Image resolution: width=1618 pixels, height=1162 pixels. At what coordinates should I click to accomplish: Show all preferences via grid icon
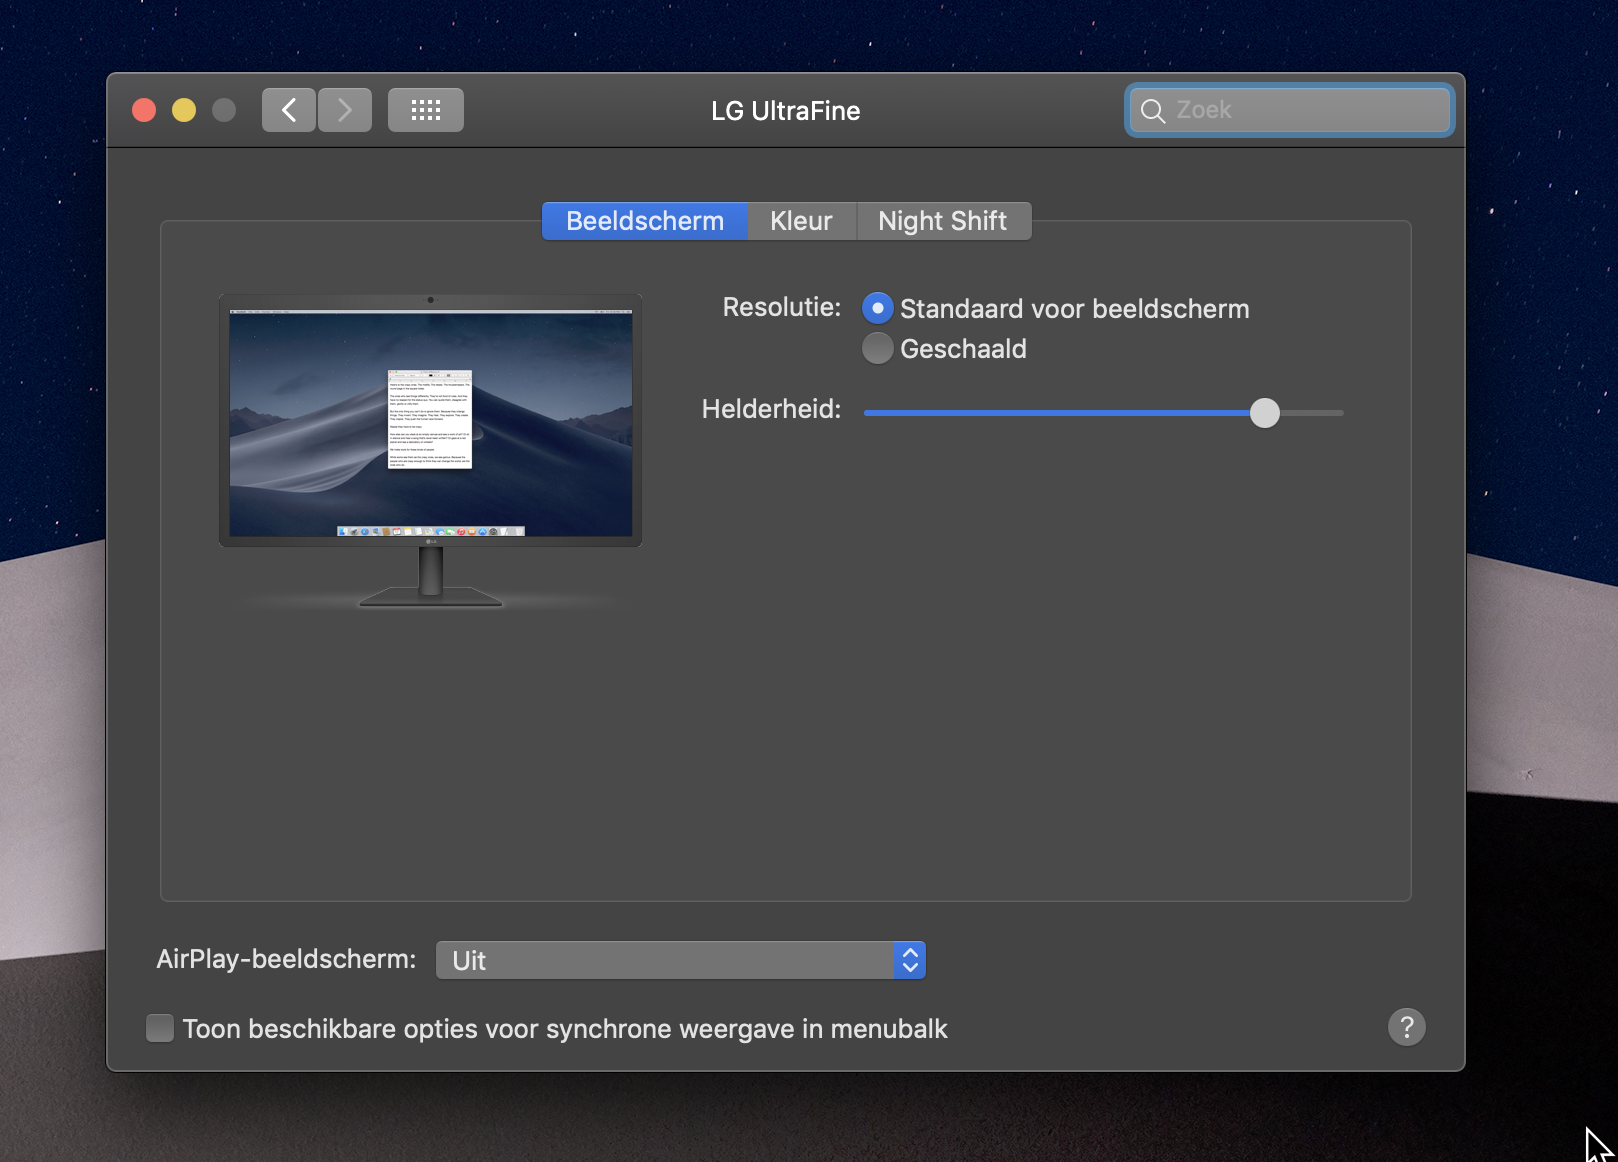point(426,110)
